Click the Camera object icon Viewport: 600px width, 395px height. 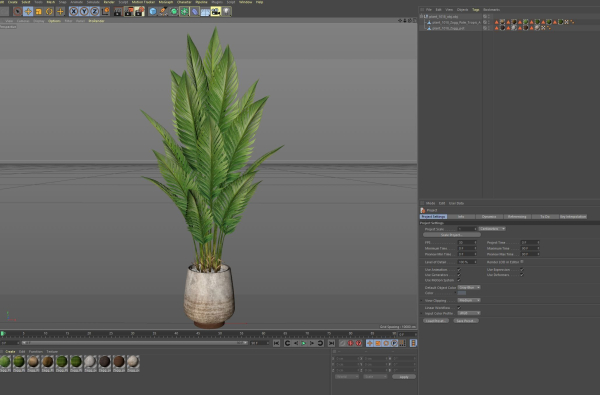[216, 11]
